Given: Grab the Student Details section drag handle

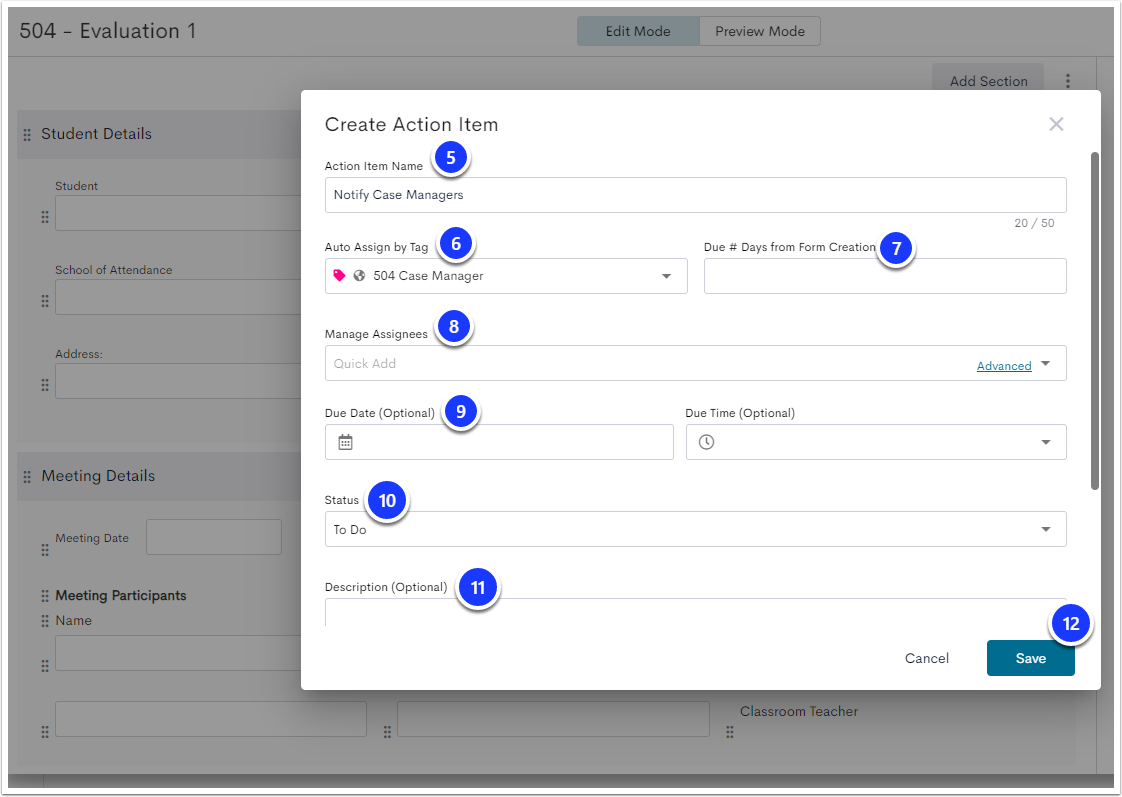Looking at the screenshot, I should tap(27, 135).
